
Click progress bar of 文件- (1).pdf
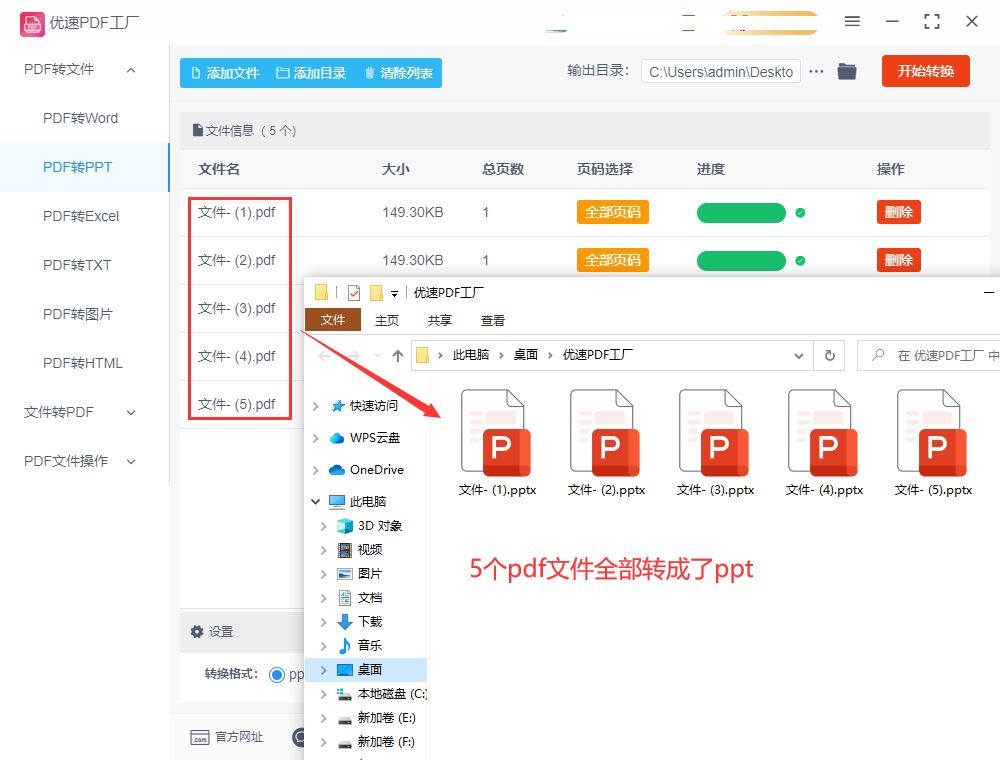(x=741, y=213)
